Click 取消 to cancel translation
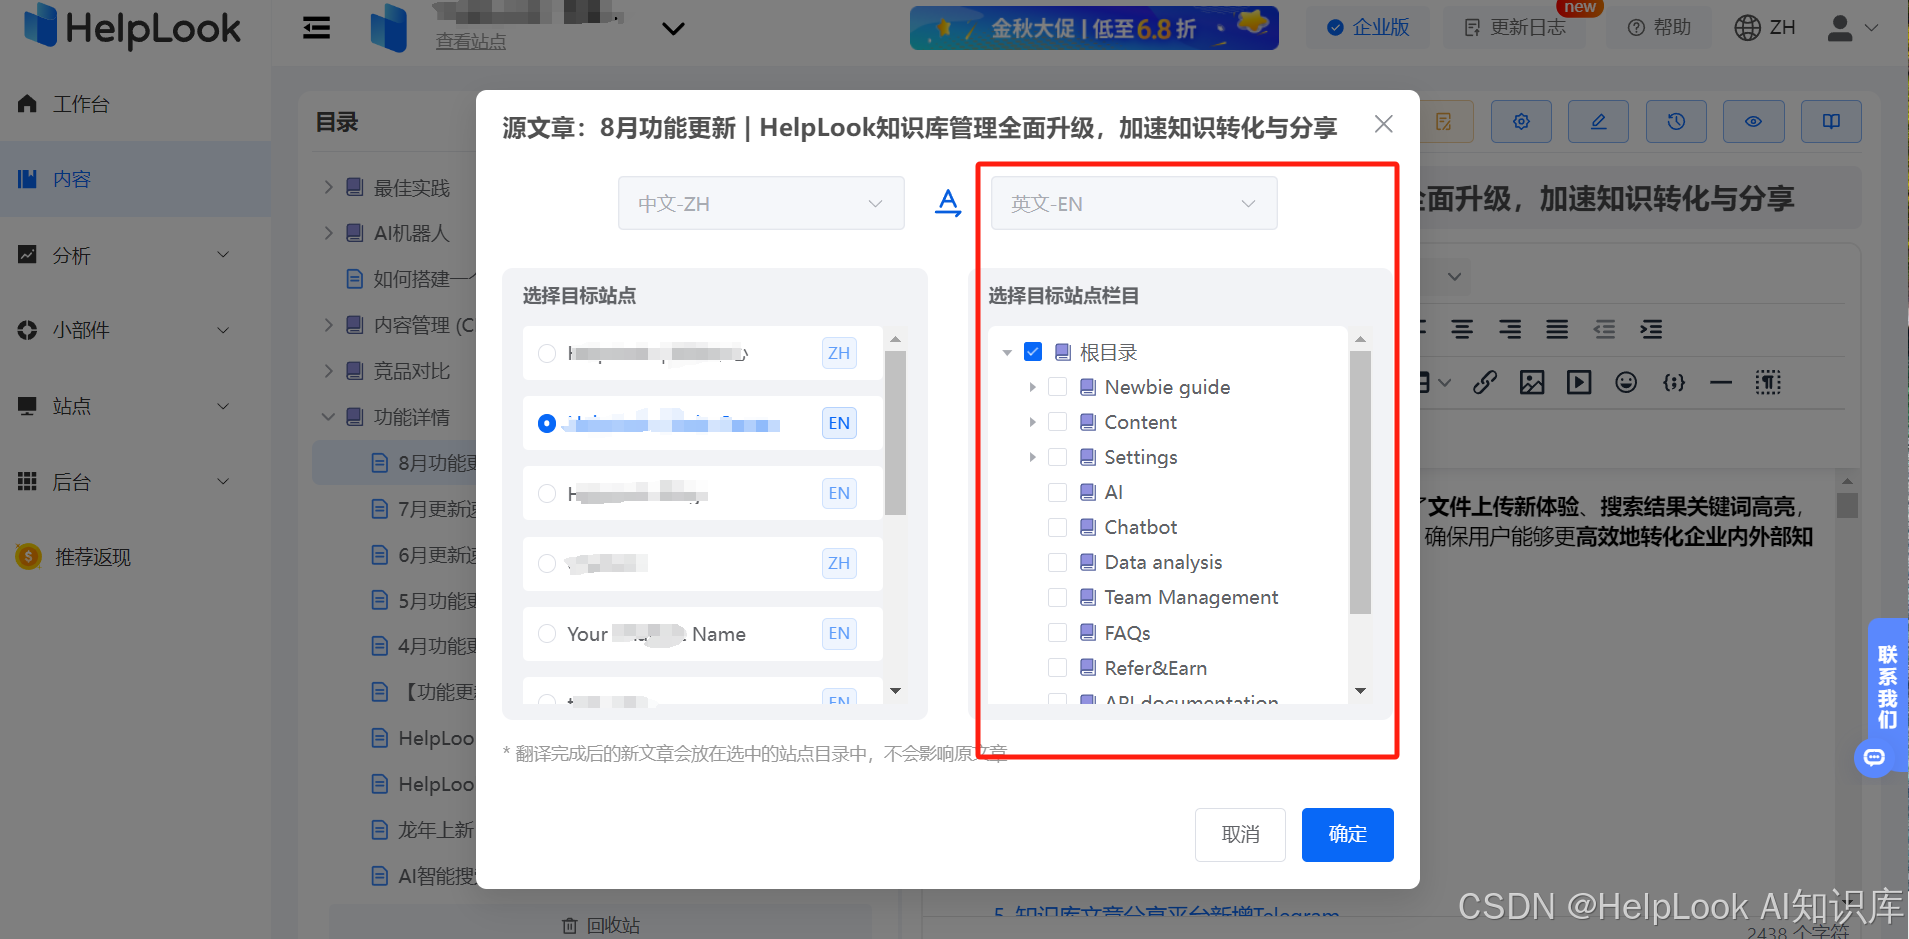 [1240, 834]
